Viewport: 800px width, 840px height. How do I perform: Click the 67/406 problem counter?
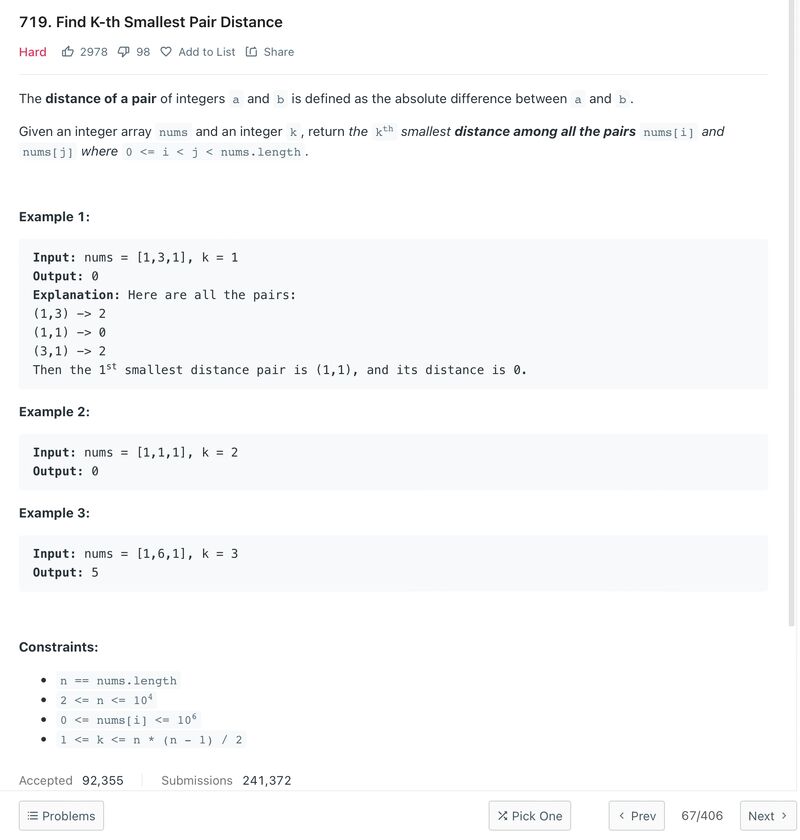point(702,815)
